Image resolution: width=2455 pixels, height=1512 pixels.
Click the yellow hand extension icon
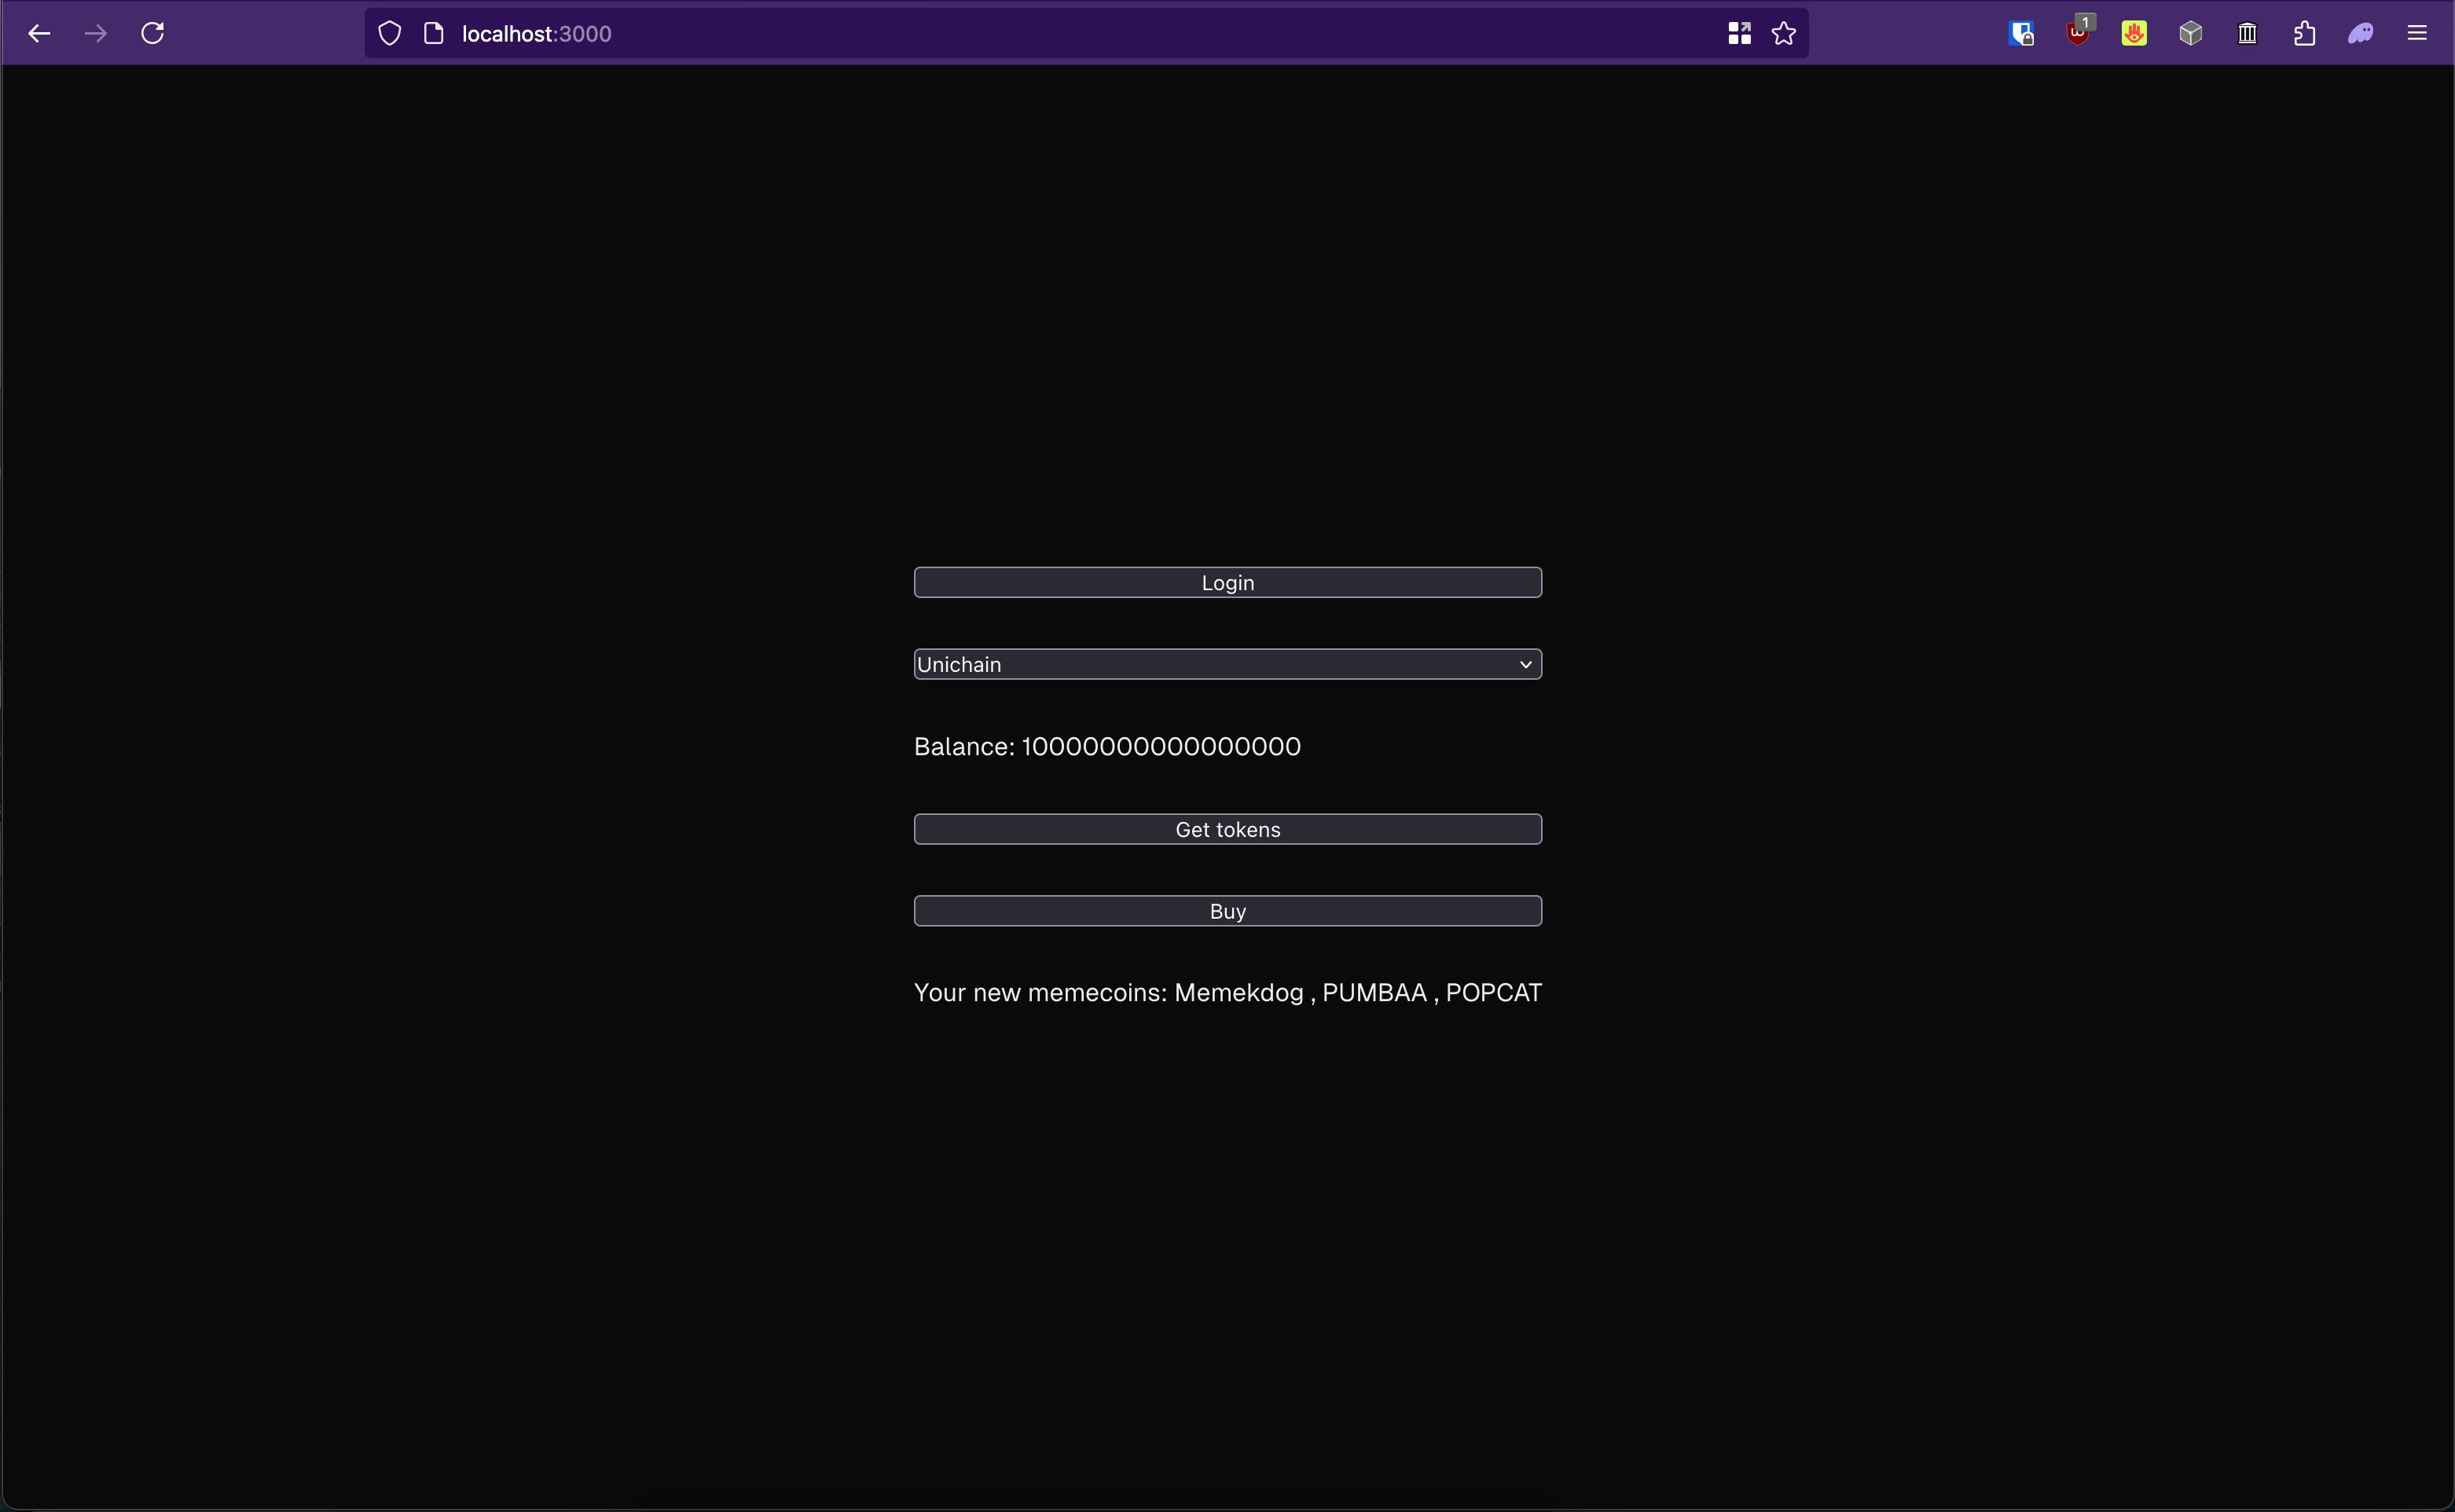(x=2134, y=34)
